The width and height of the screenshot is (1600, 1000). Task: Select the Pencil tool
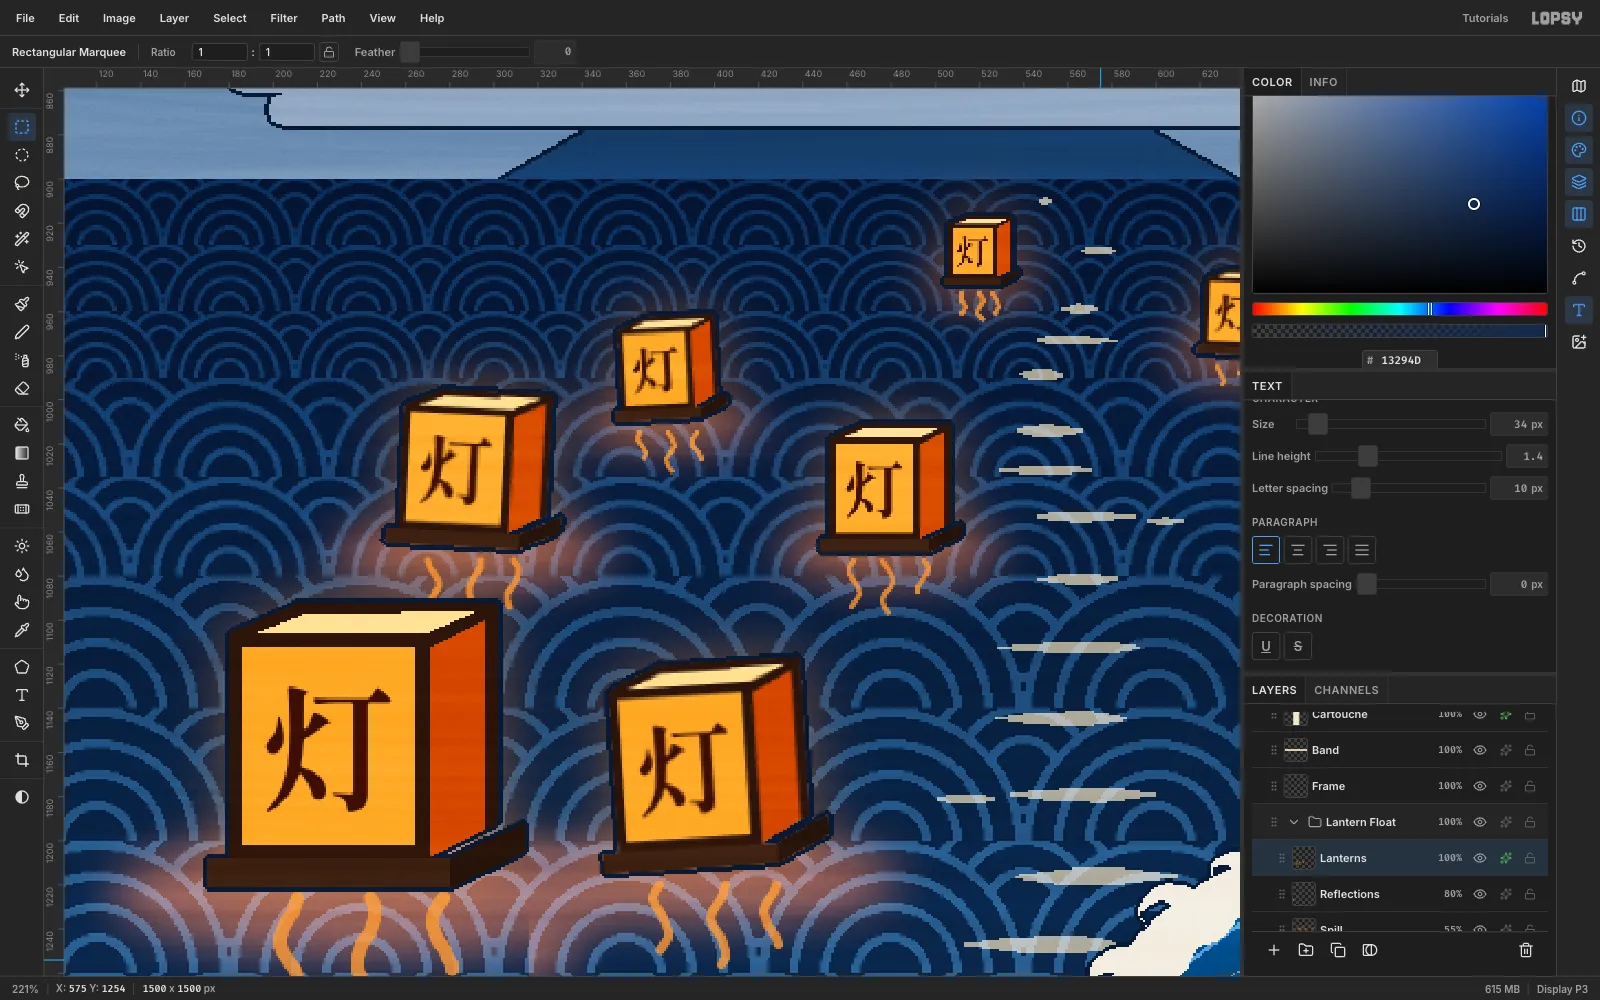click(22, 332)
